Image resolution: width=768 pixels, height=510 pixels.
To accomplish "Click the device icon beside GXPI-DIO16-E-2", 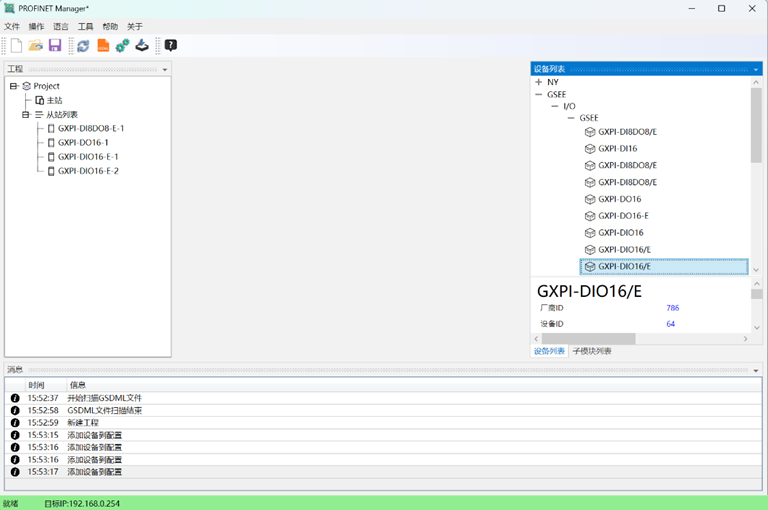I will click(51, 171).
